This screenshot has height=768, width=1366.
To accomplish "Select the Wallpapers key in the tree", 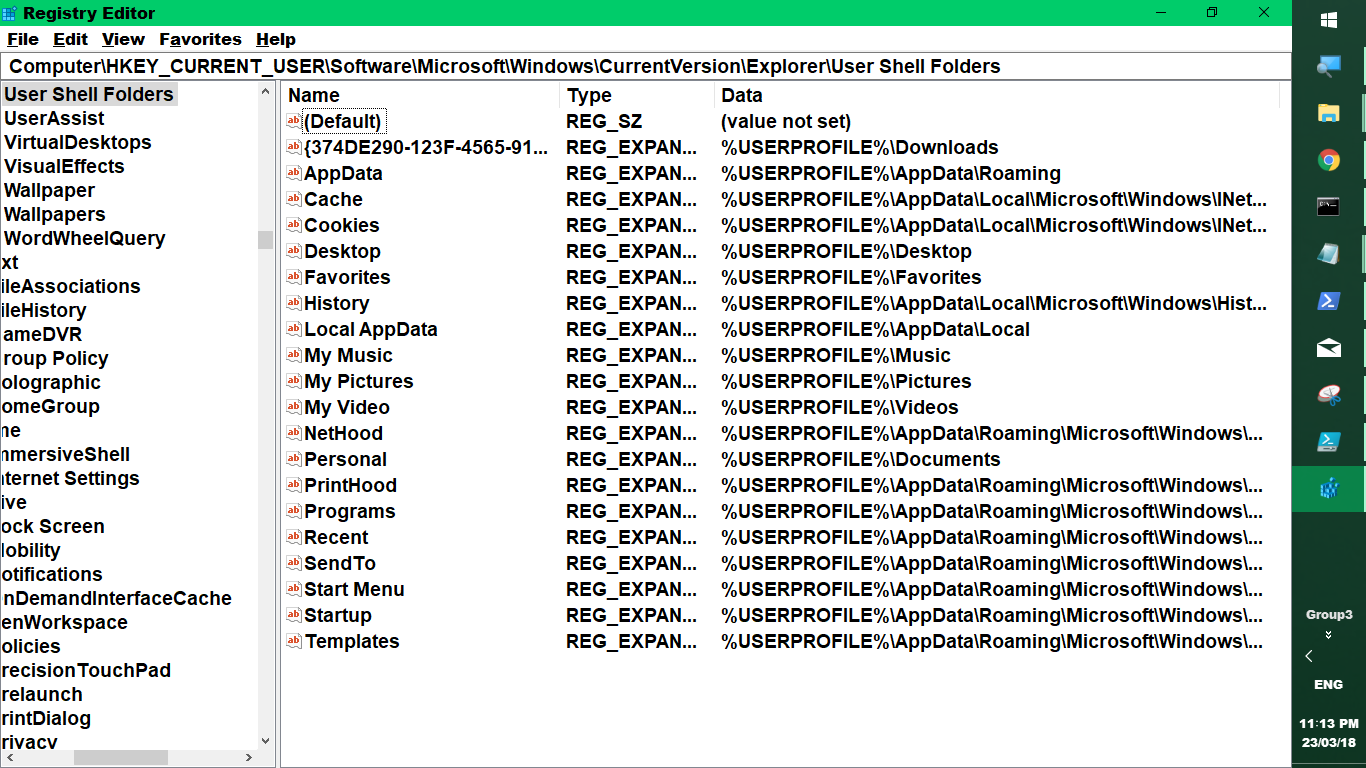I will click(54, 214).
